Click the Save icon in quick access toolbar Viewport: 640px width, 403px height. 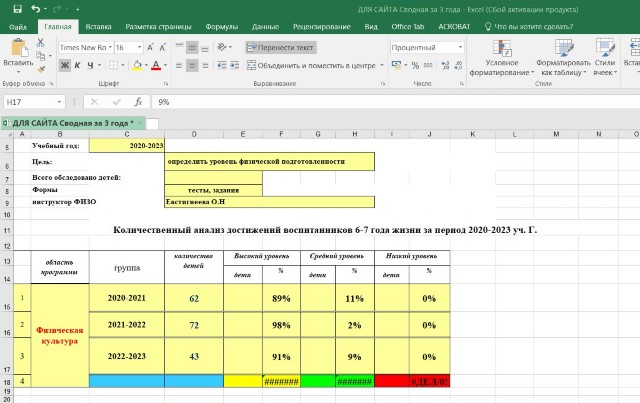click(17, 8)
